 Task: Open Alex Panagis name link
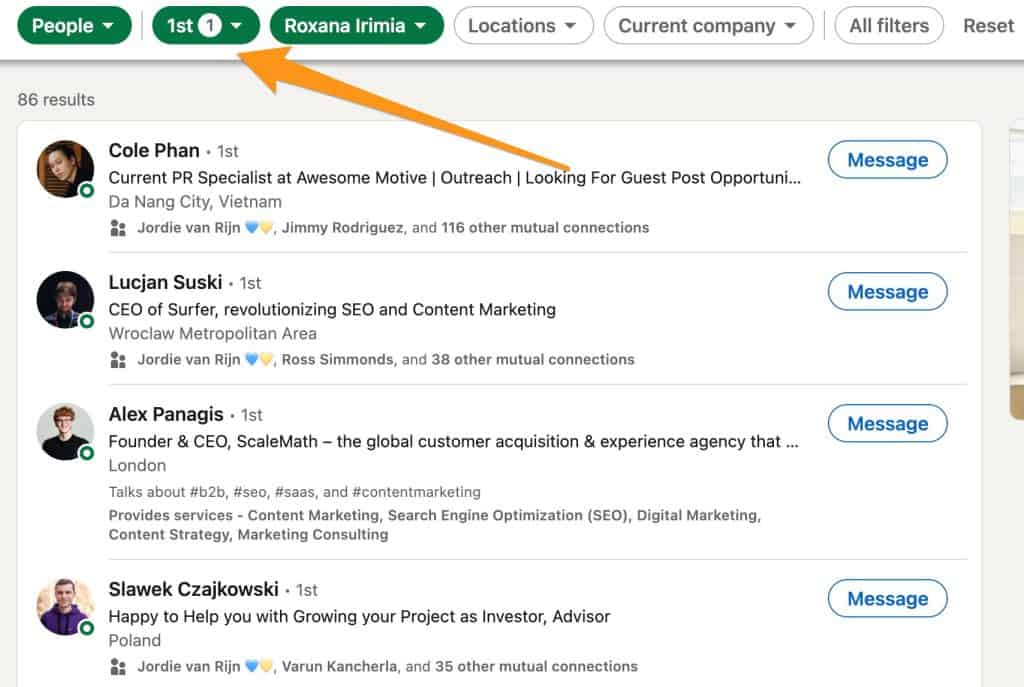click(x=164, y=414)
